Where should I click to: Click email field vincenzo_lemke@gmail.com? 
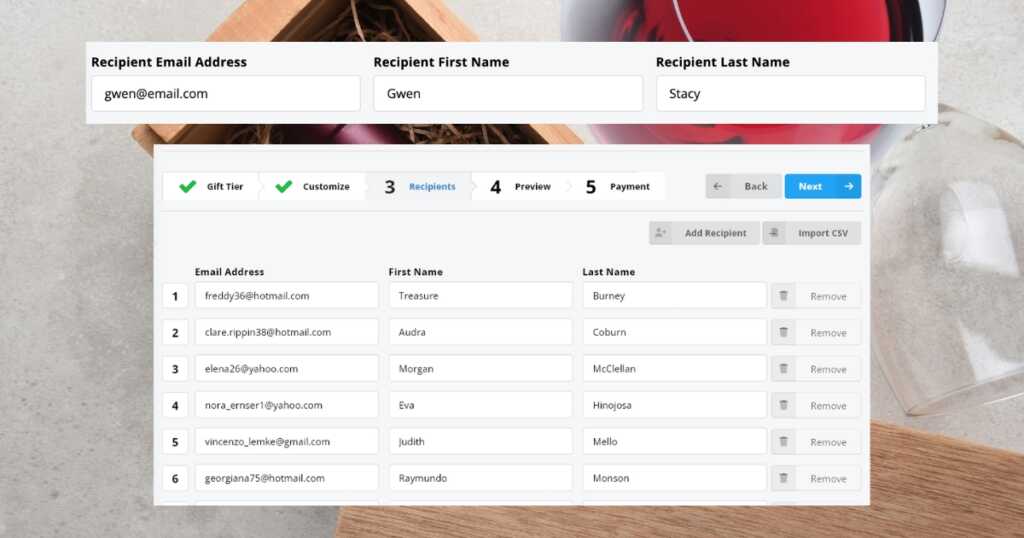(x=287, y=442)
